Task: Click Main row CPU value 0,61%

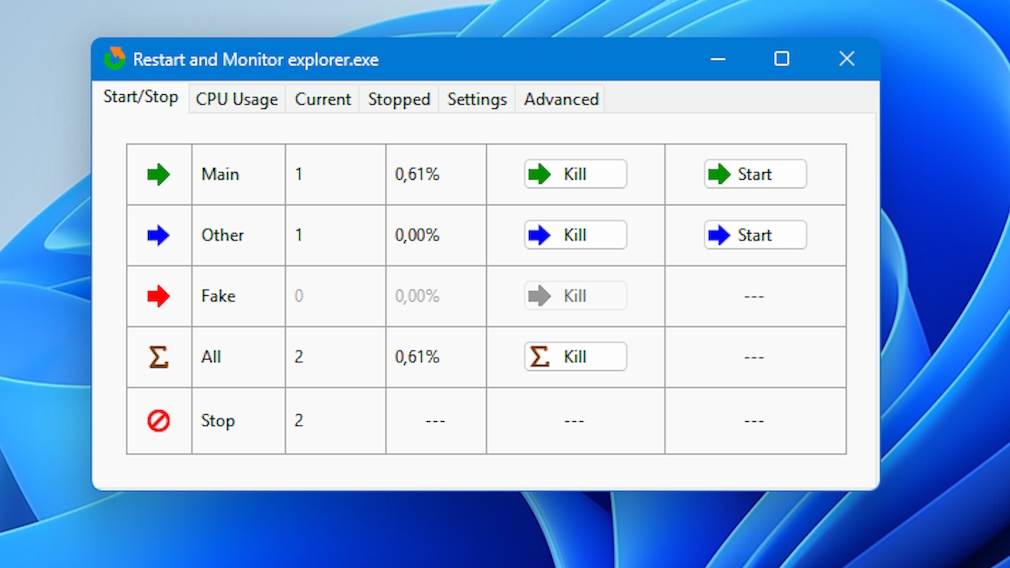Action: [417, 175]
